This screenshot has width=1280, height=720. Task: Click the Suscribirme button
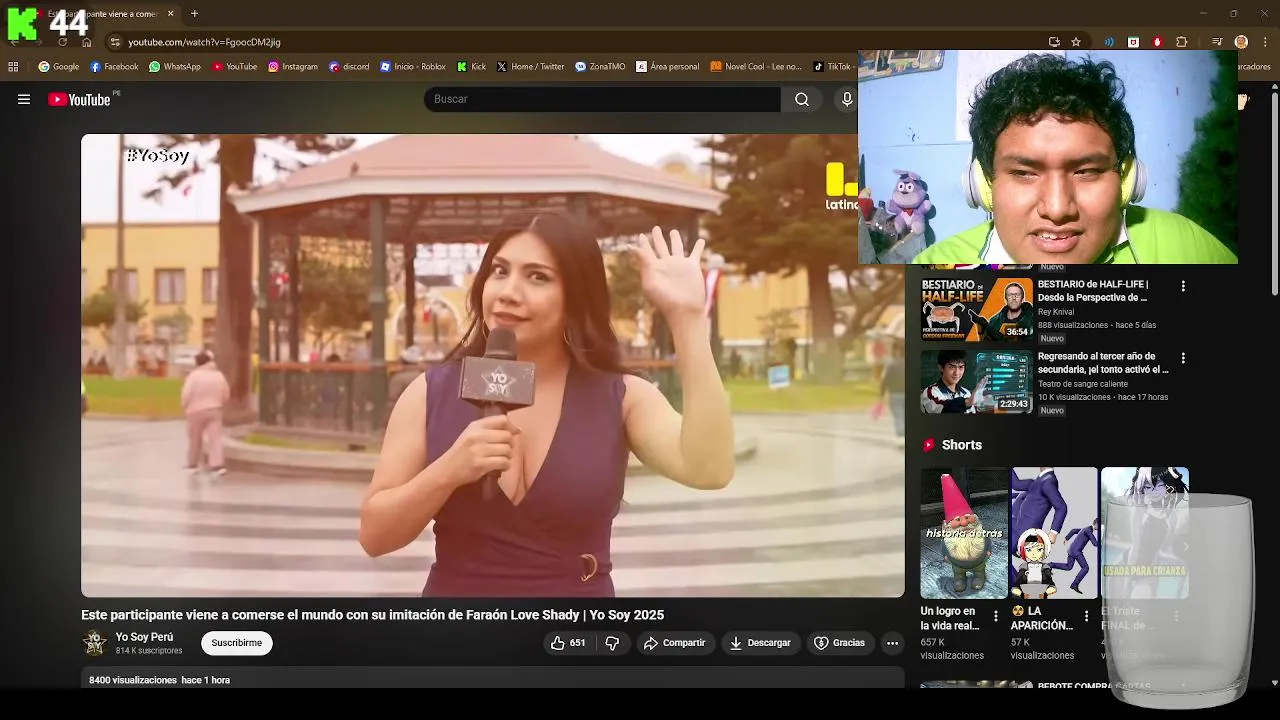[237, 643]
